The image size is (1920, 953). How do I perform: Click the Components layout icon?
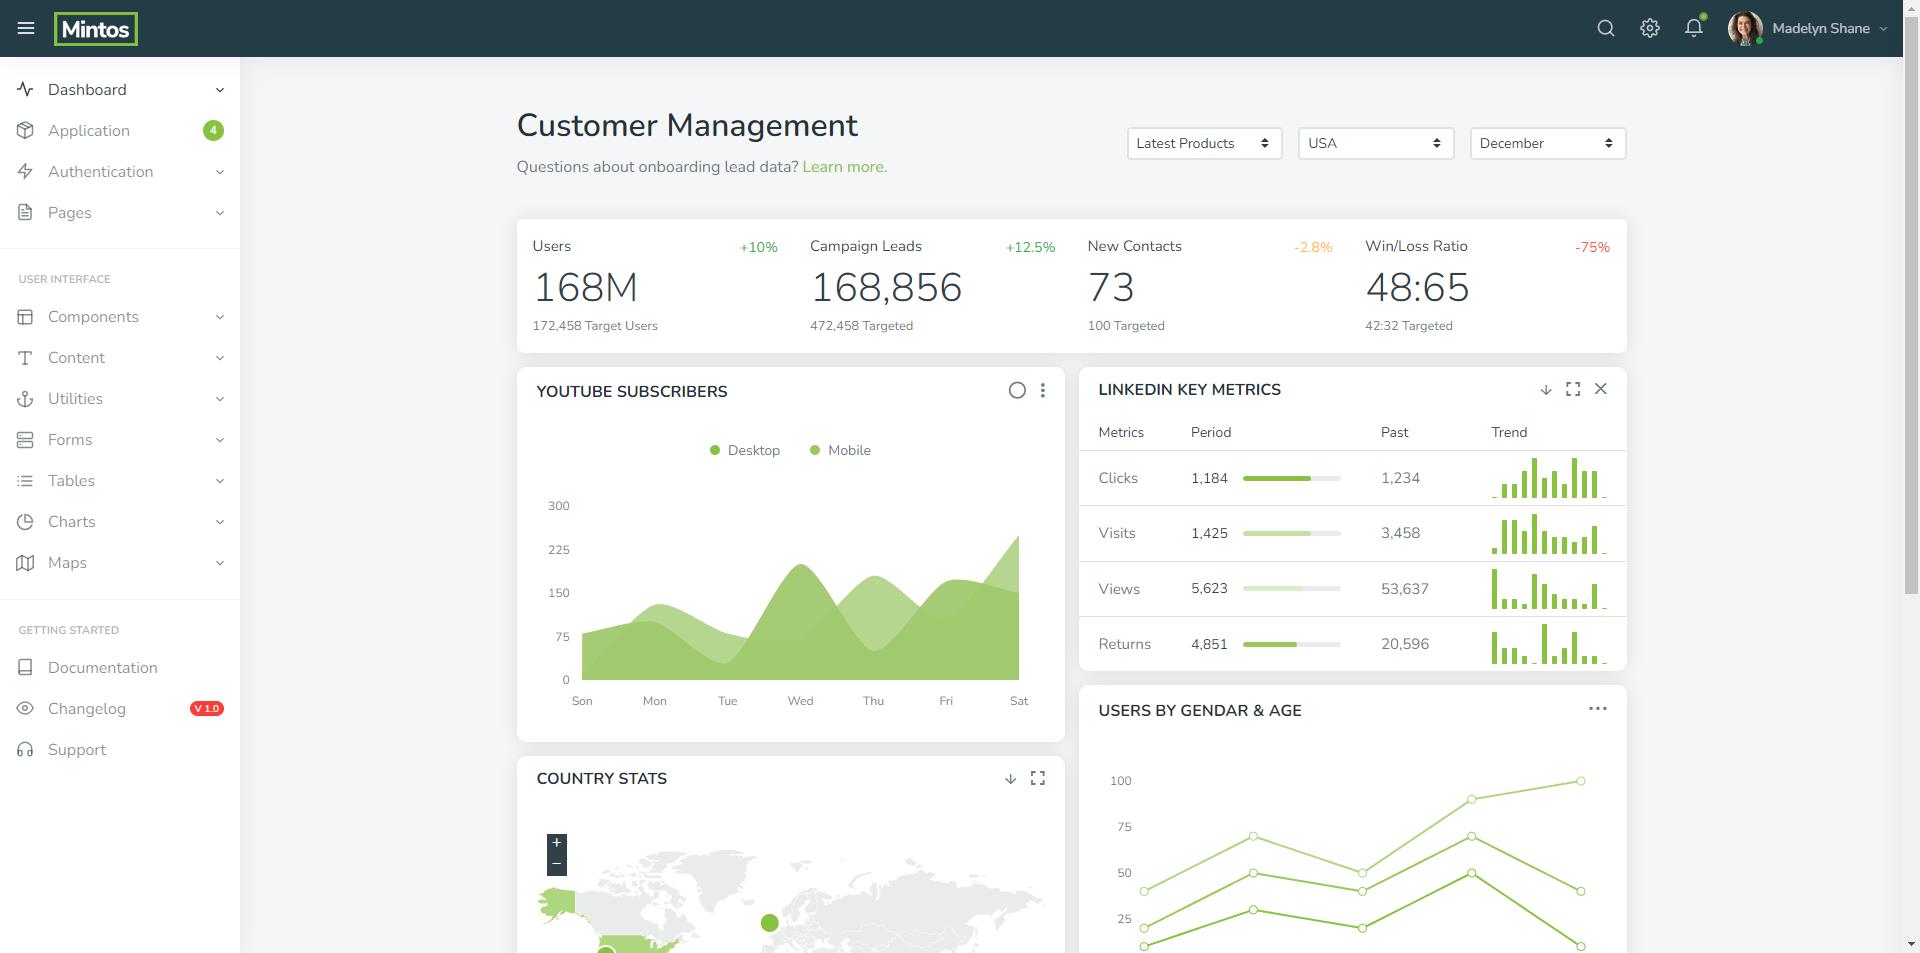pos(26,317)
